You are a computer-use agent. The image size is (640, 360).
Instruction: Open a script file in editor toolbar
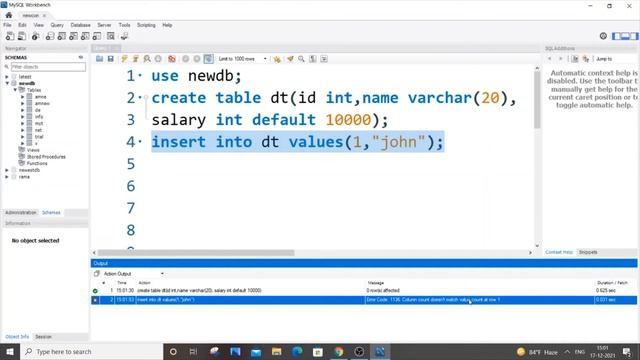click(x=100, y=59)
